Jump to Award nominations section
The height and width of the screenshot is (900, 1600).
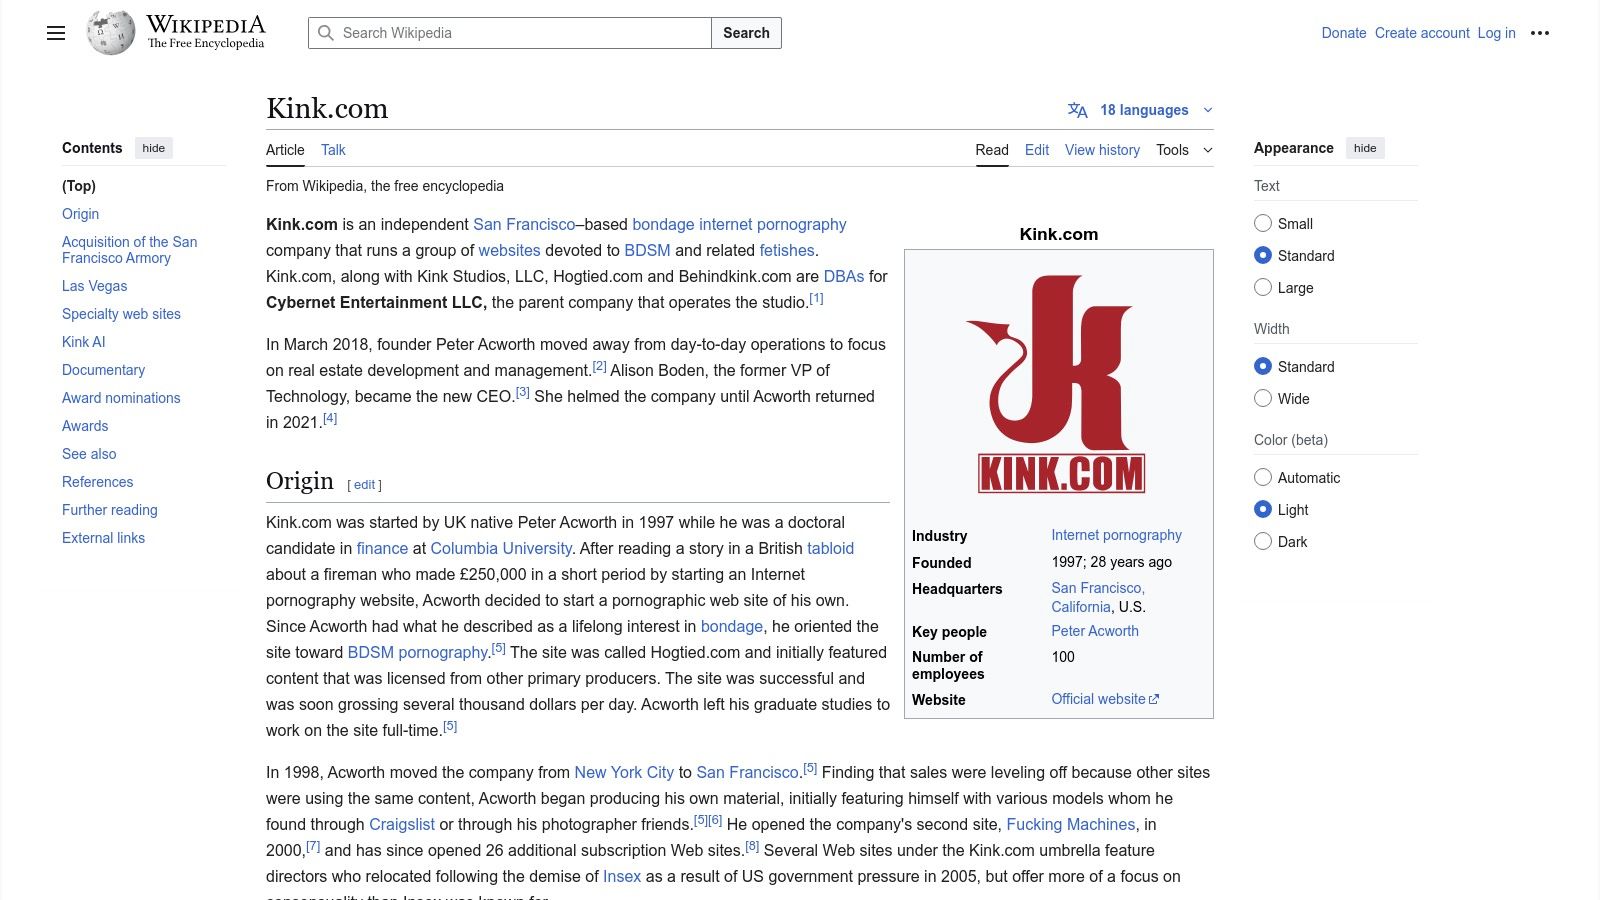(121, 398)
